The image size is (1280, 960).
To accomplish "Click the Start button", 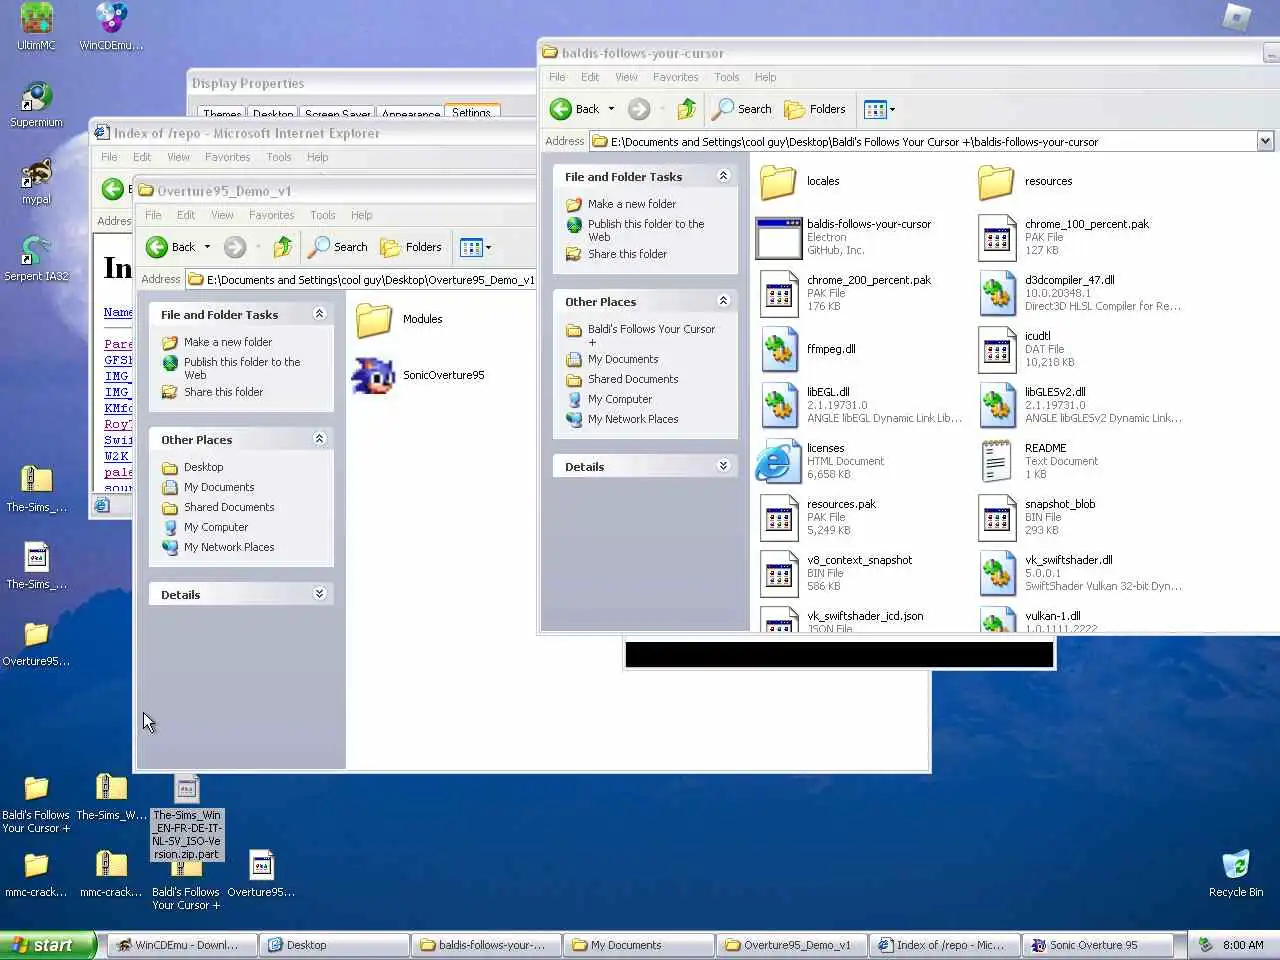I will tap(48, 945).
